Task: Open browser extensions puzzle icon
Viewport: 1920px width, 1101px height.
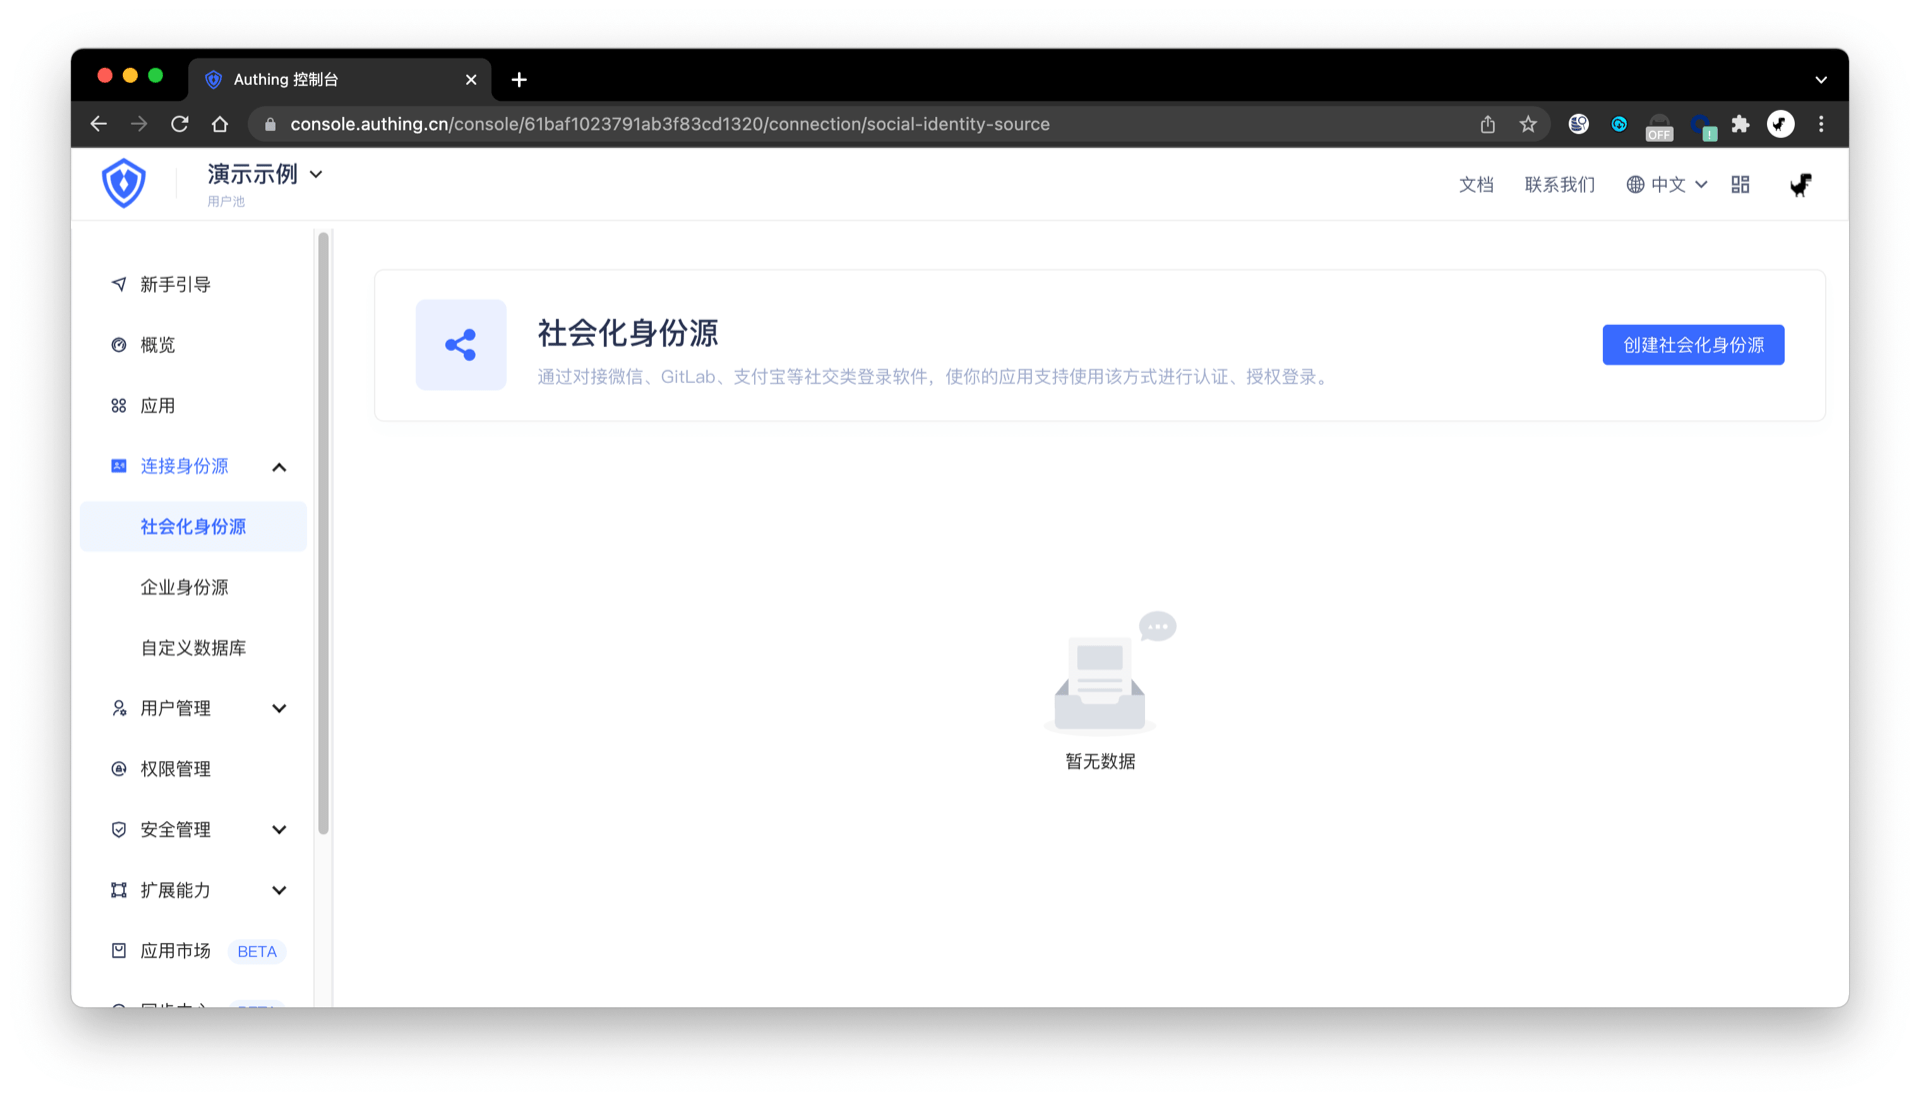Action: tap(1740, 124)
